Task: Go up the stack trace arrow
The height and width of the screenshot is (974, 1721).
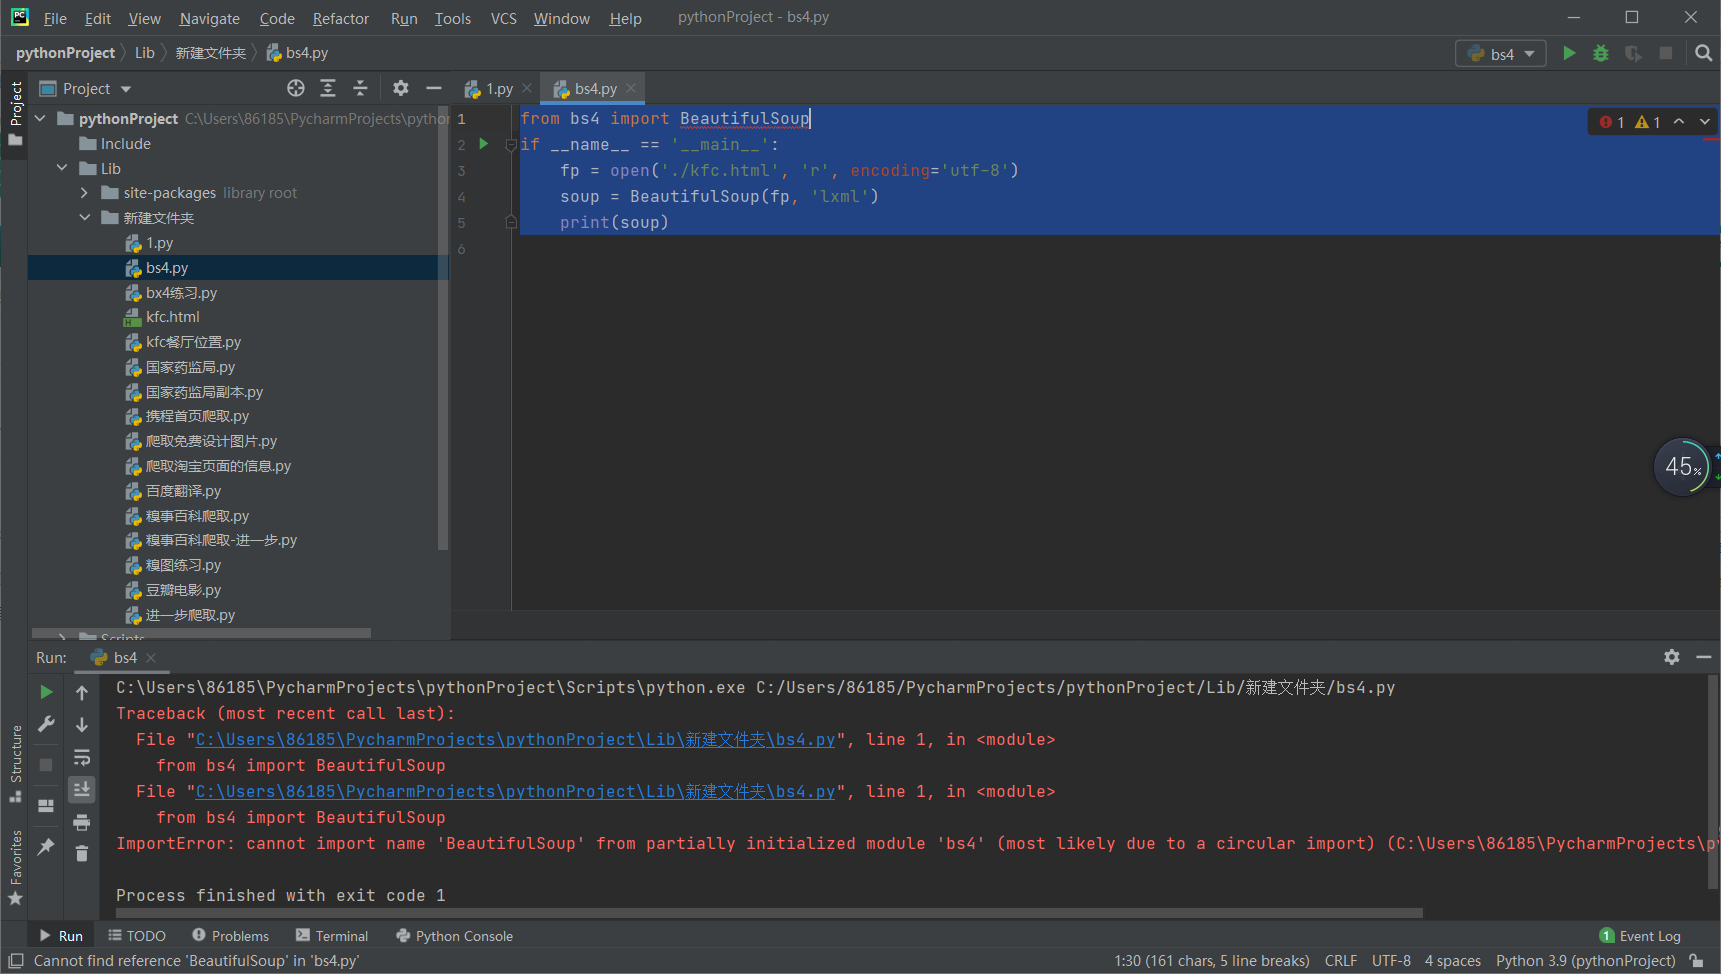Action: (82, 692)
